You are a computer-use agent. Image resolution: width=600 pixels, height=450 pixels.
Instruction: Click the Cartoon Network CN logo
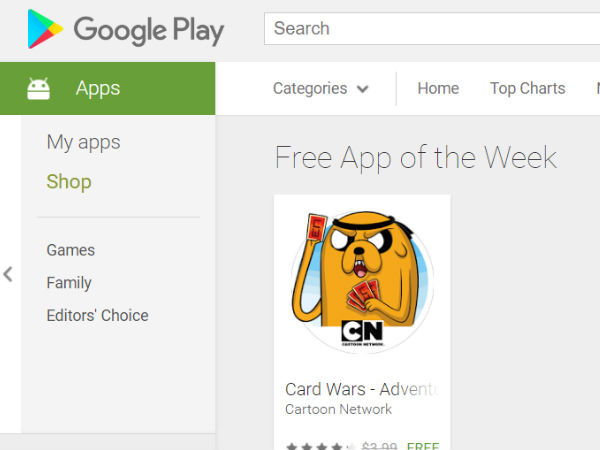[362, 332]
